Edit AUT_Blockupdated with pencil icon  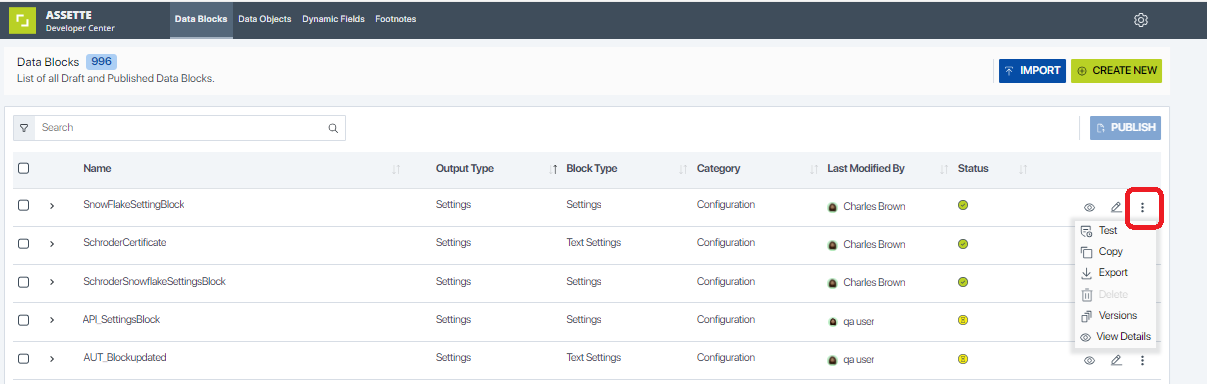point(1116,360)
